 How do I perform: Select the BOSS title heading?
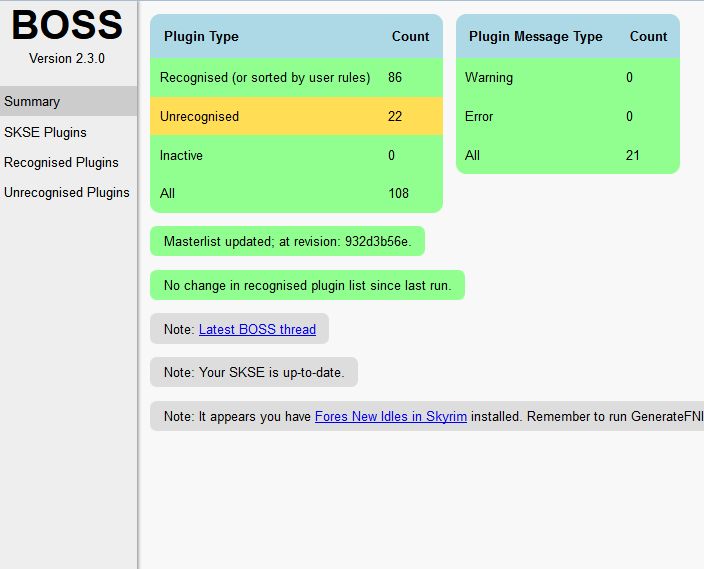(67, 25)
